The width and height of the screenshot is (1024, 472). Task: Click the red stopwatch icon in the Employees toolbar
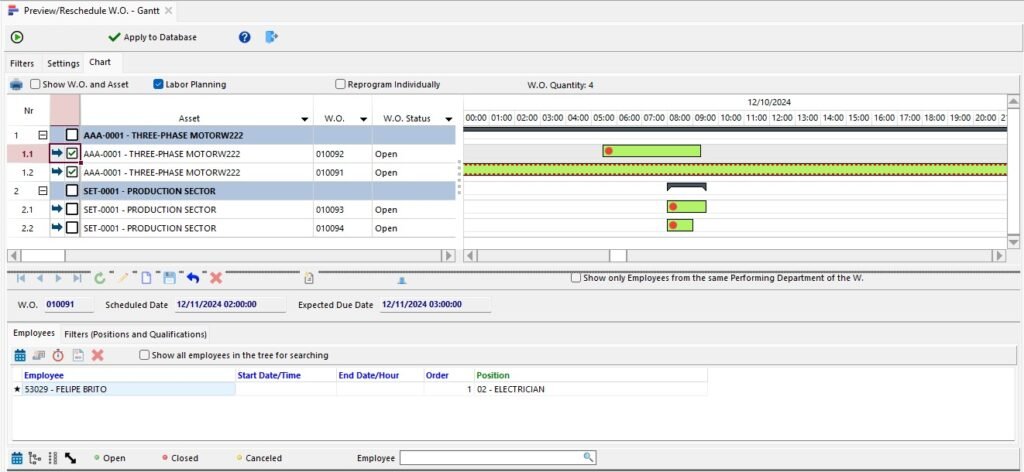[x=58, y=355]
